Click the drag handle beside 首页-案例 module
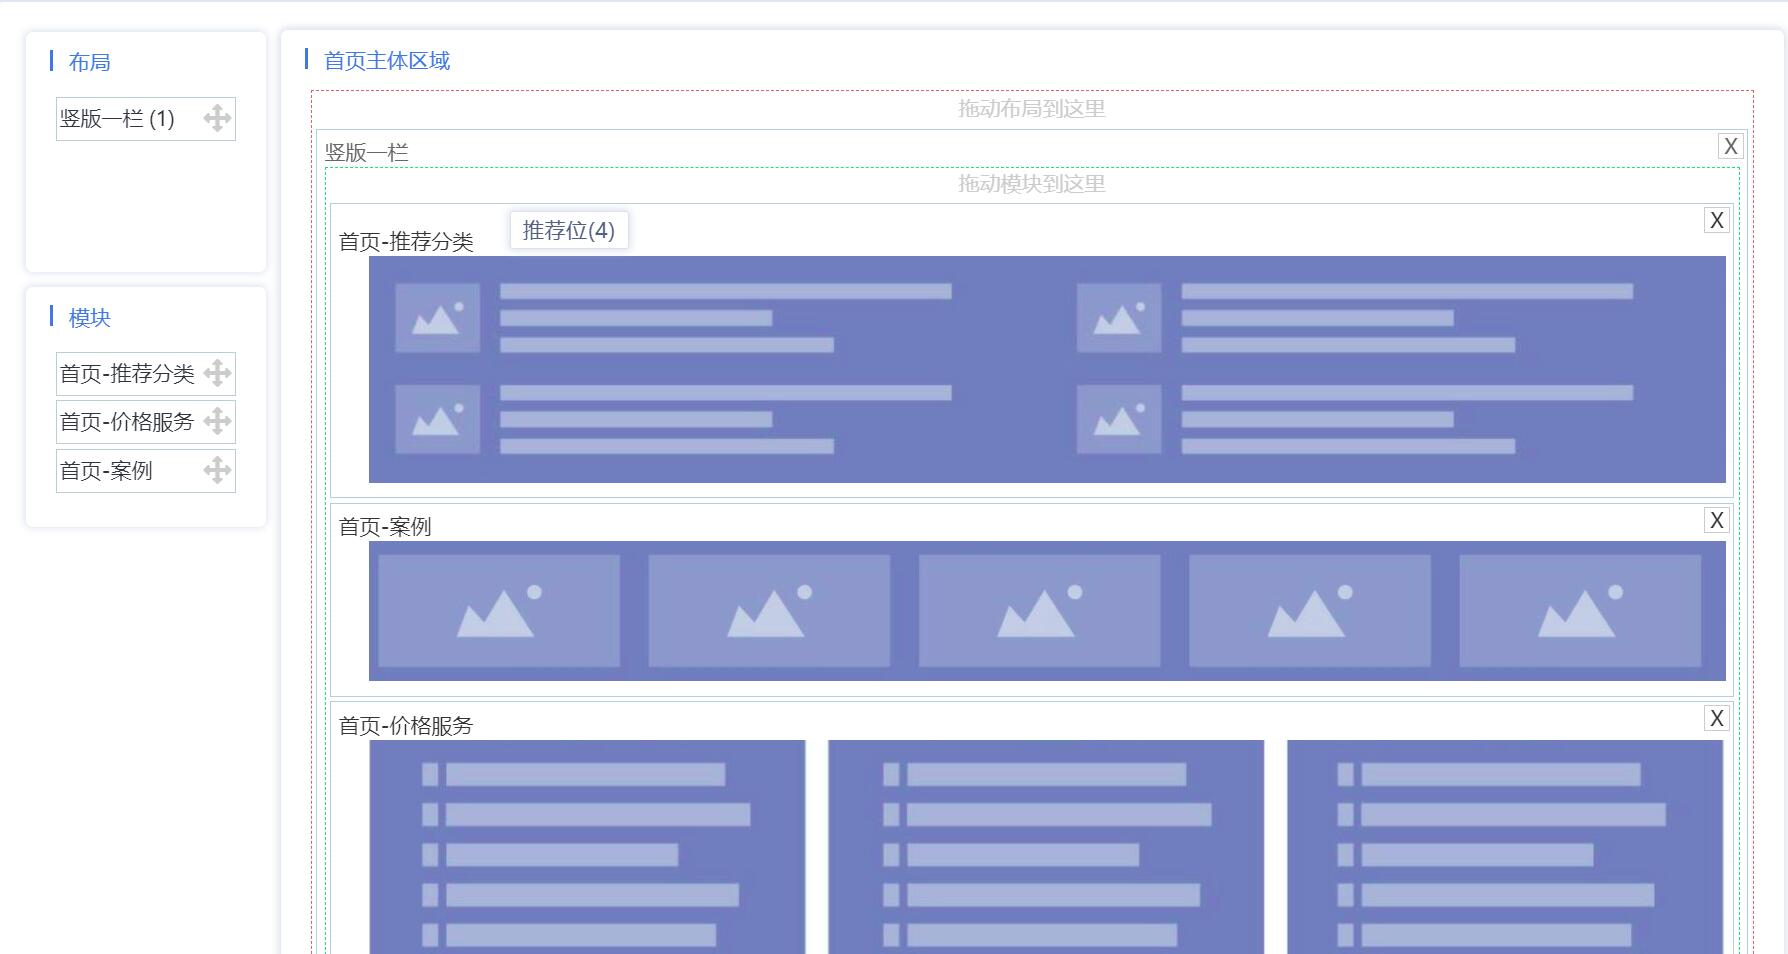 (x=216, y=470)
